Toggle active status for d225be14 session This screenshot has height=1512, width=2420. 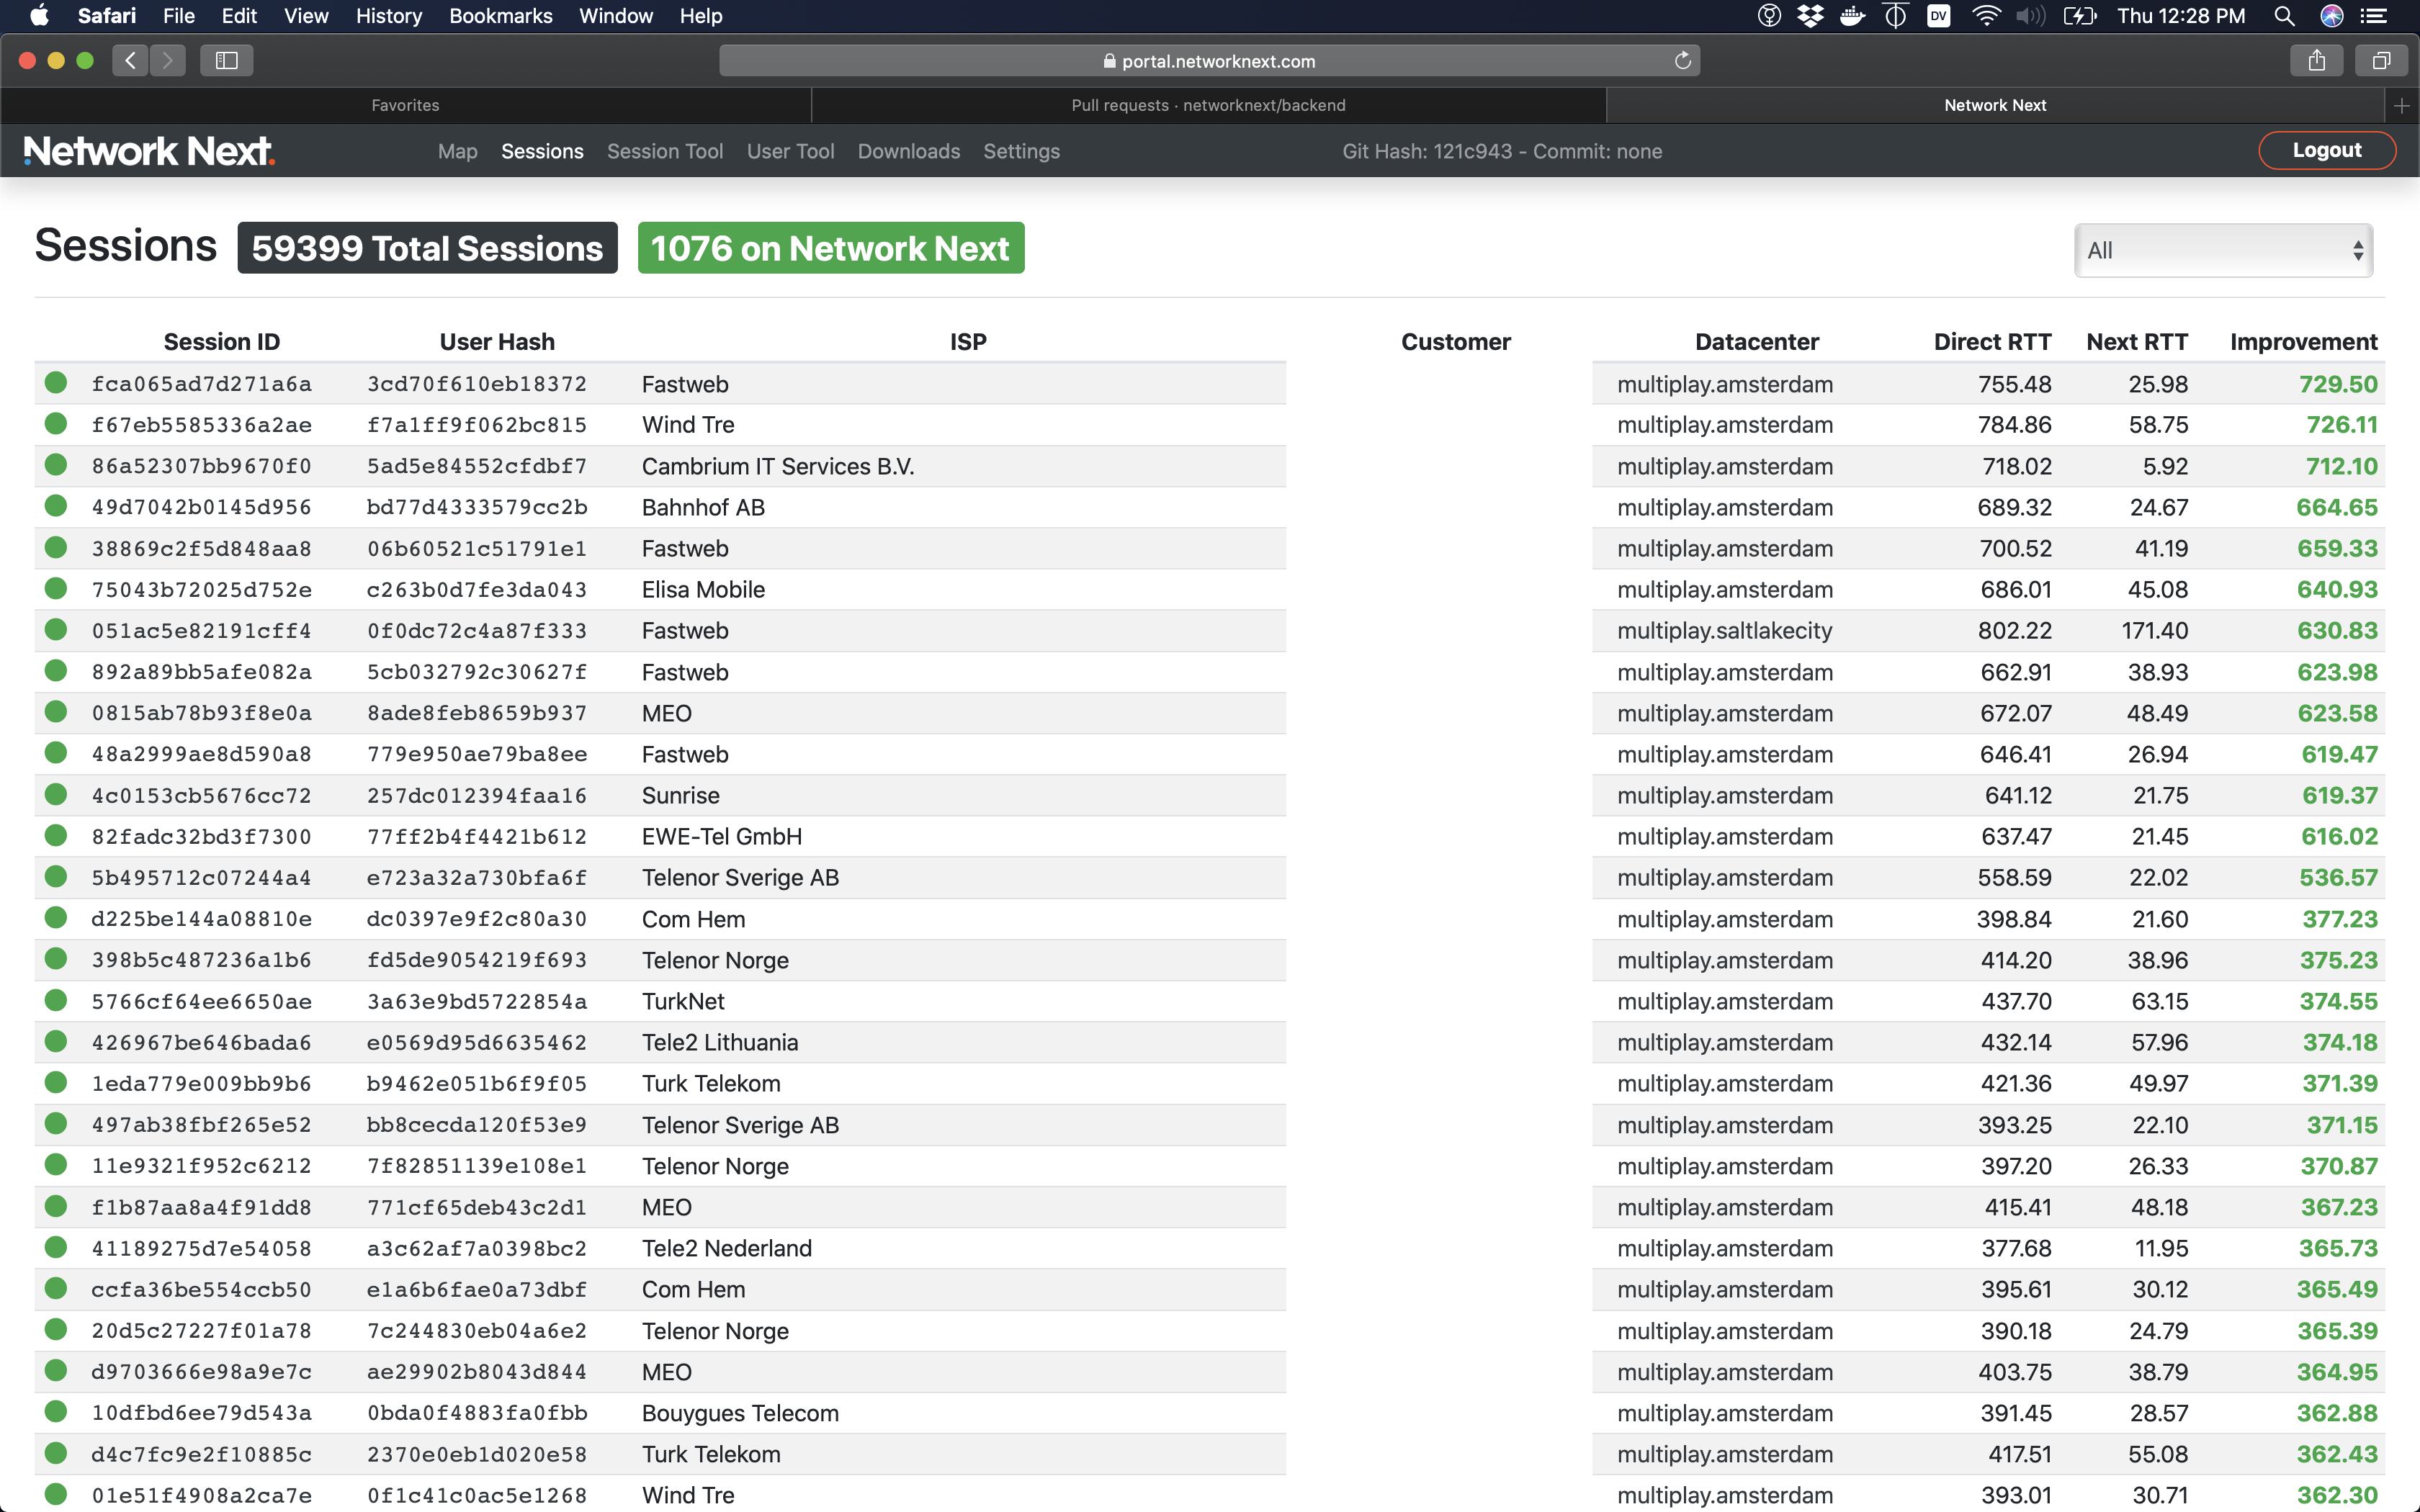[x=59, y=918]
